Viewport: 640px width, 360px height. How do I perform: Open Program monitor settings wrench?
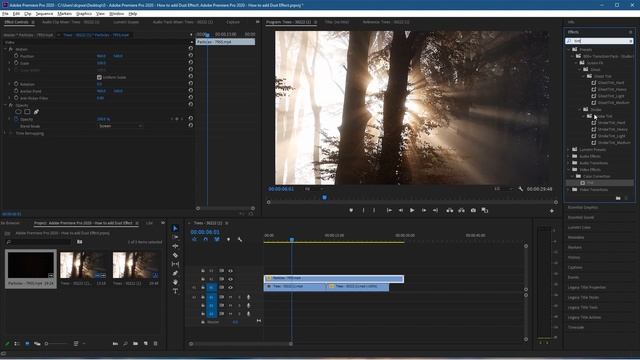point(520,189)
